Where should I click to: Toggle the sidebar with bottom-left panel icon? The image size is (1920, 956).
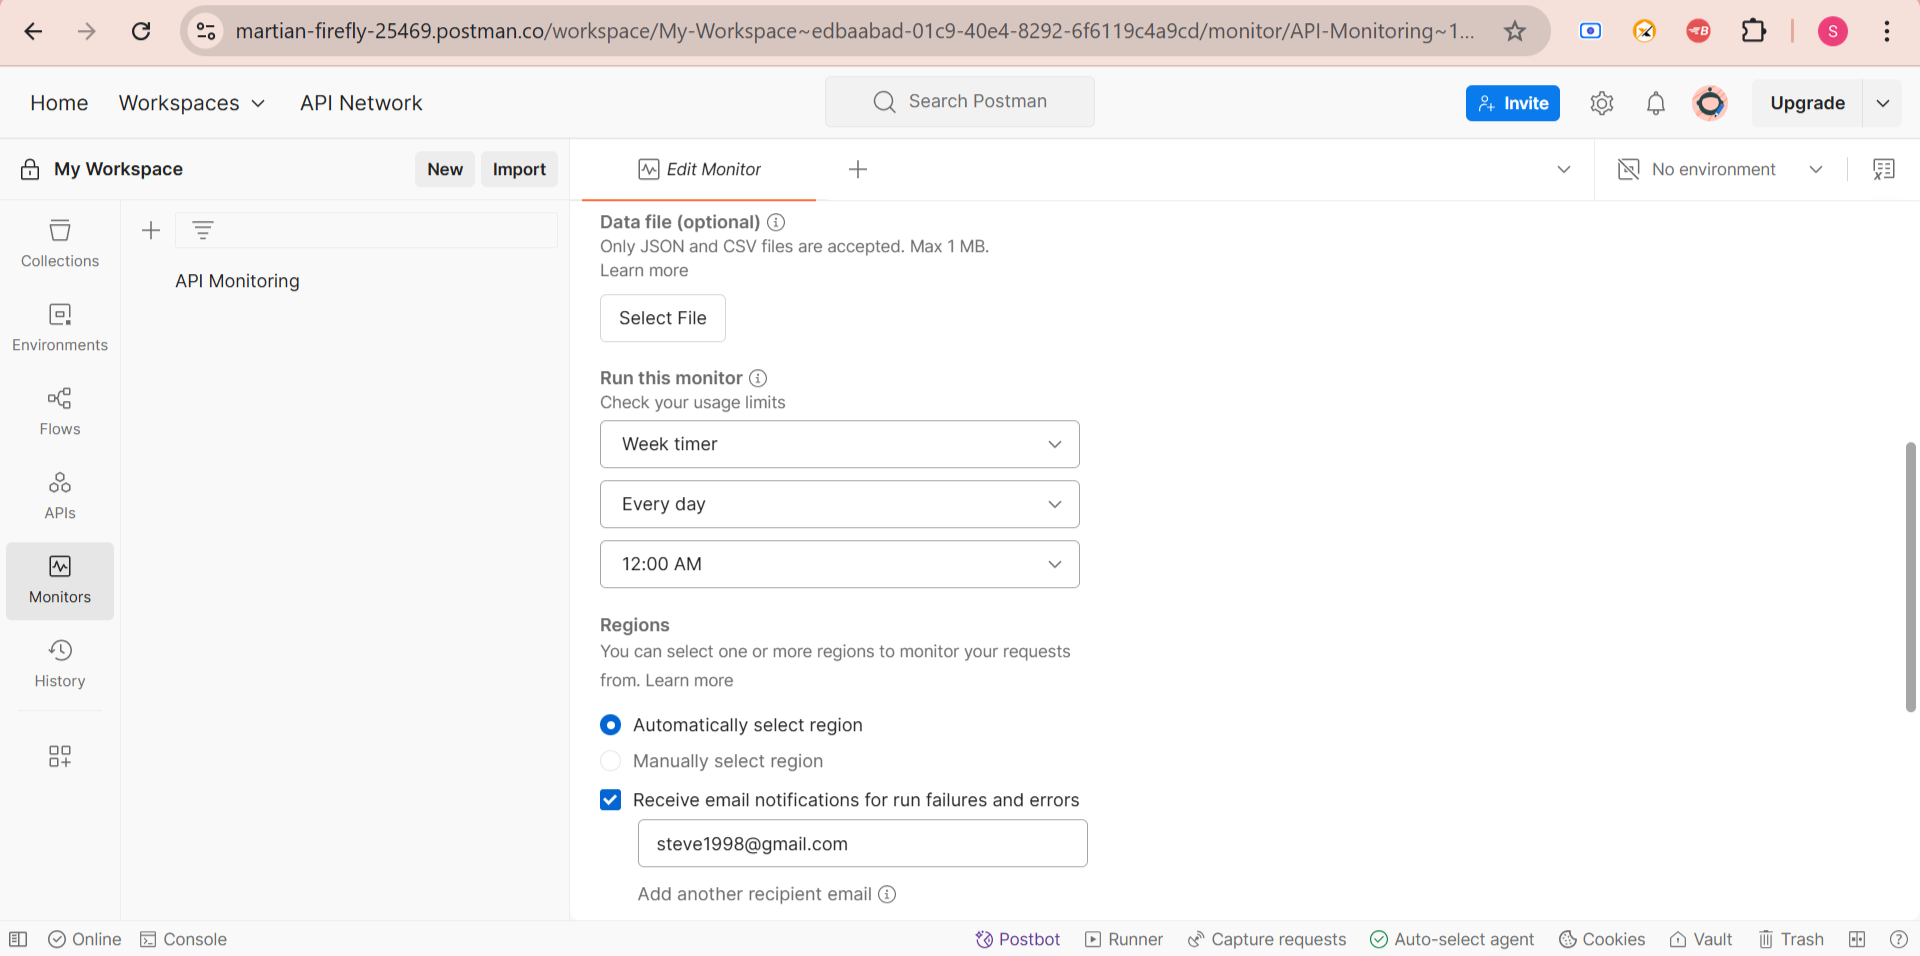18,939
